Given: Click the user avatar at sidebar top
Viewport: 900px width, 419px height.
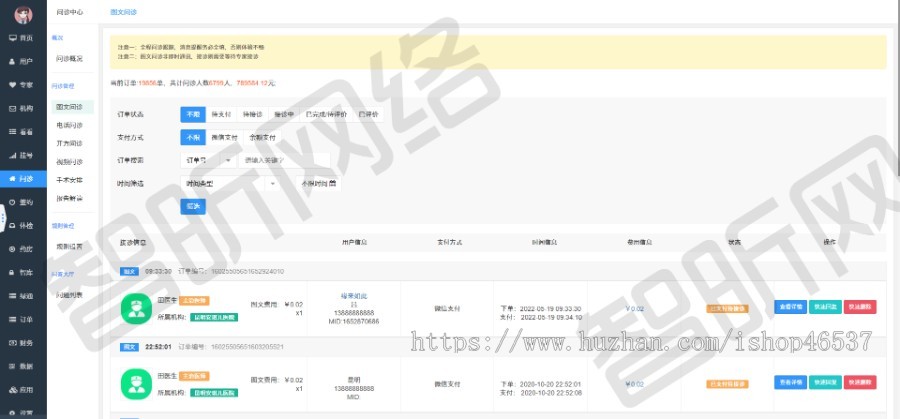Looking at the screenshot, I should pos(23,14).
